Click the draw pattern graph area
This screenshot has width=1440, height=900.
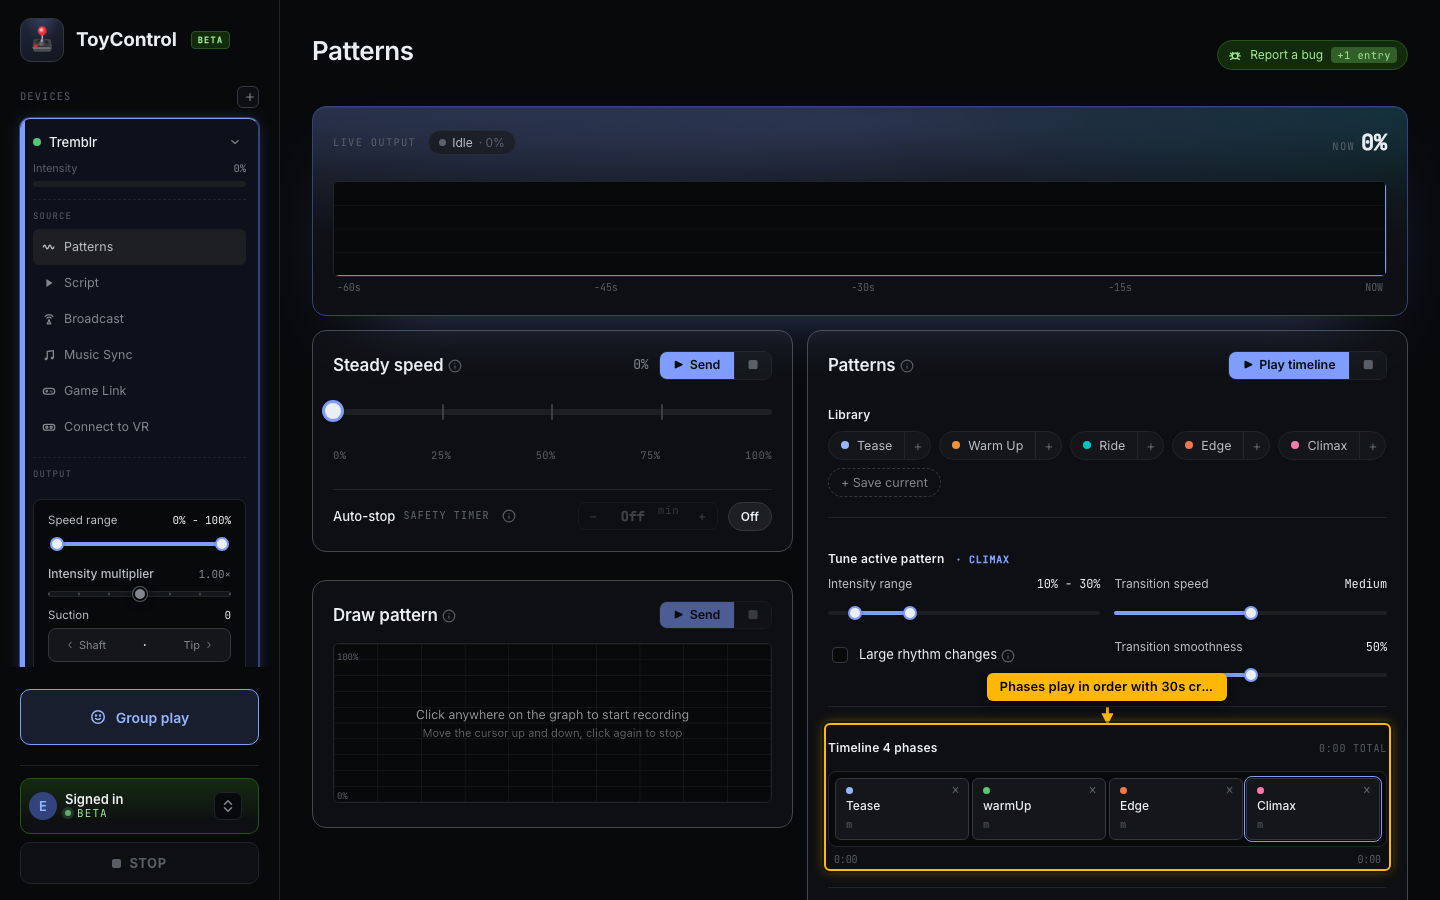tap(552, 723)
